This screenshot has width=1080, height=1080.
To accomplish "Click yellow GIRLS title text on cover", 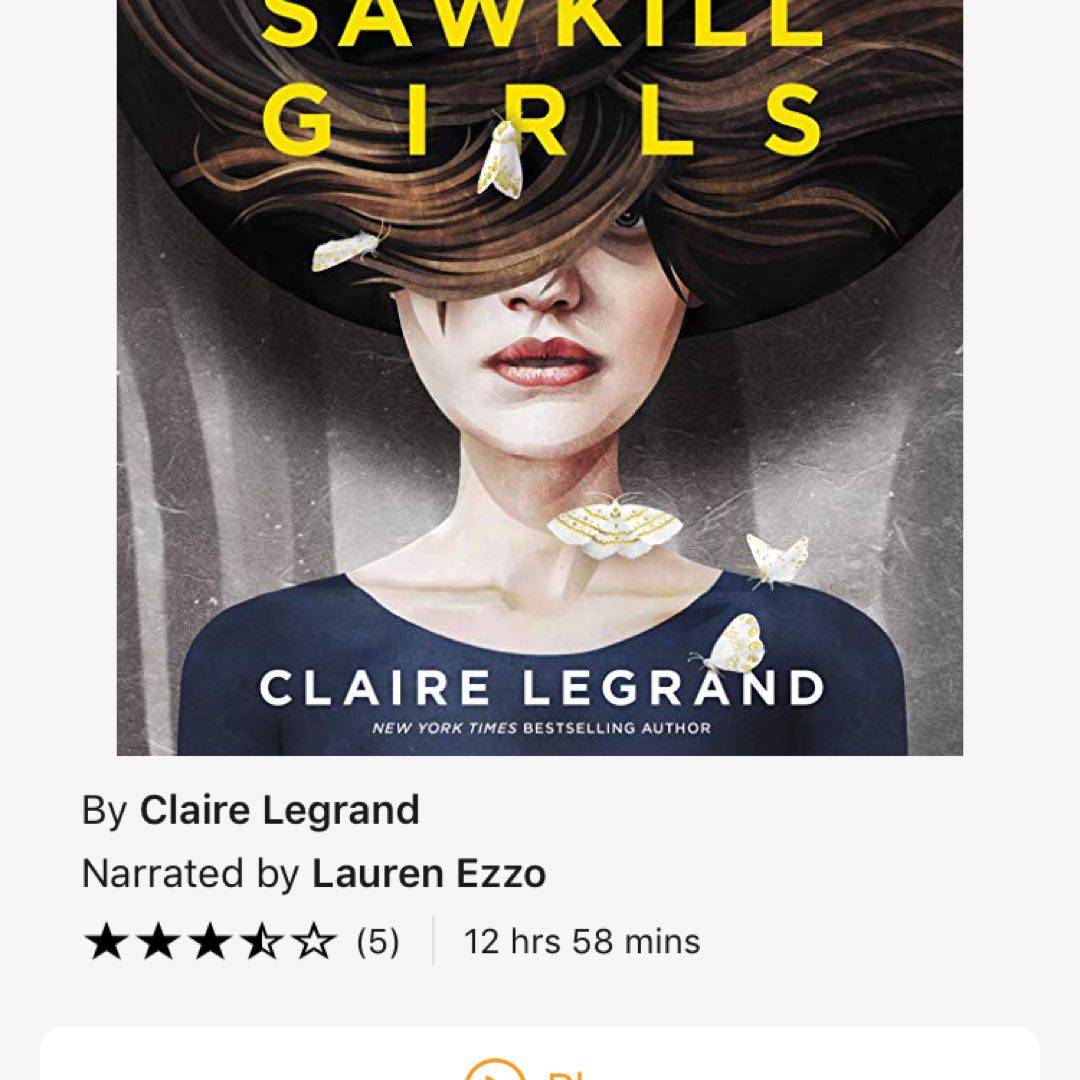I will 542,119.
